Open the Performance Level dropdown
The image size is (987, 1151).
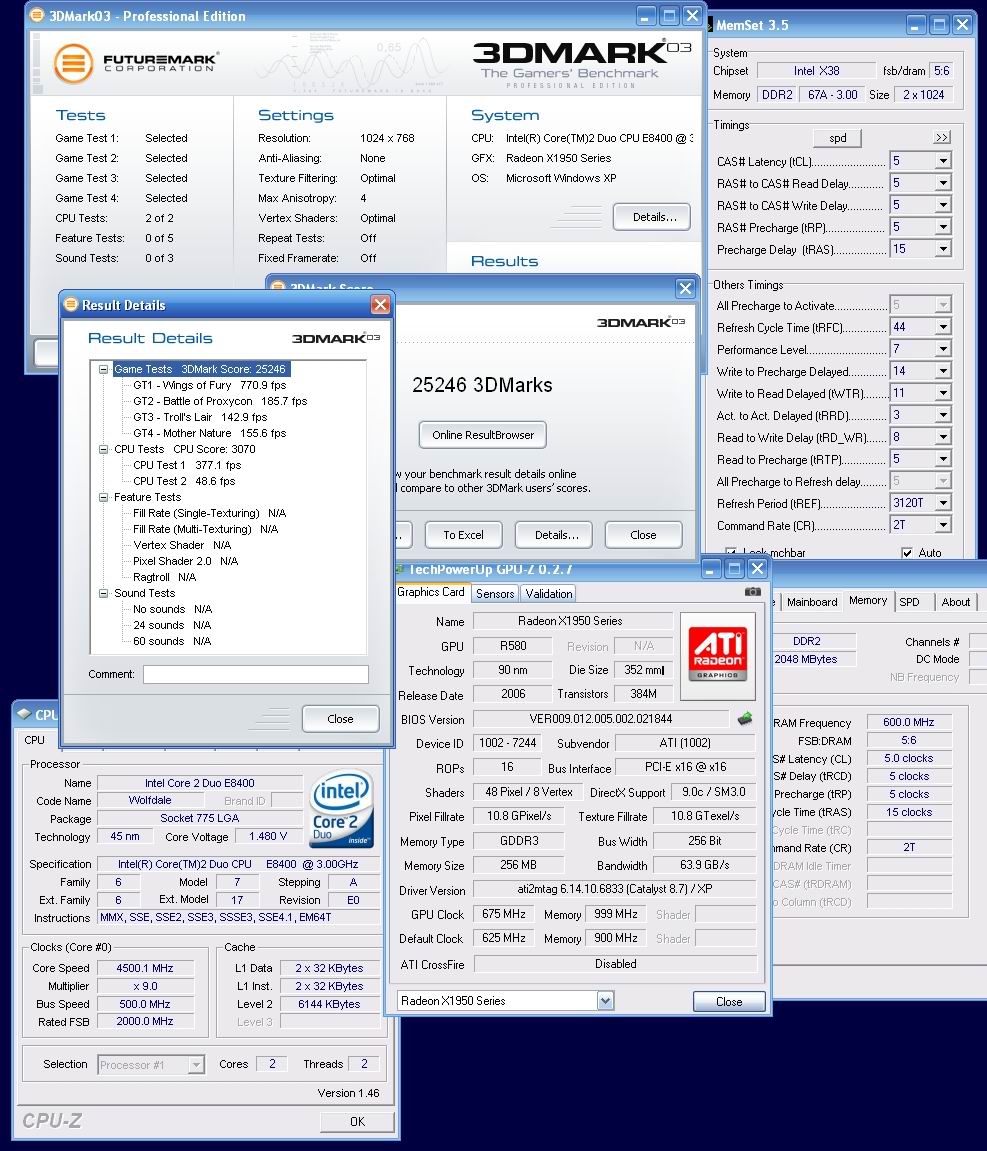pos(943,349)
